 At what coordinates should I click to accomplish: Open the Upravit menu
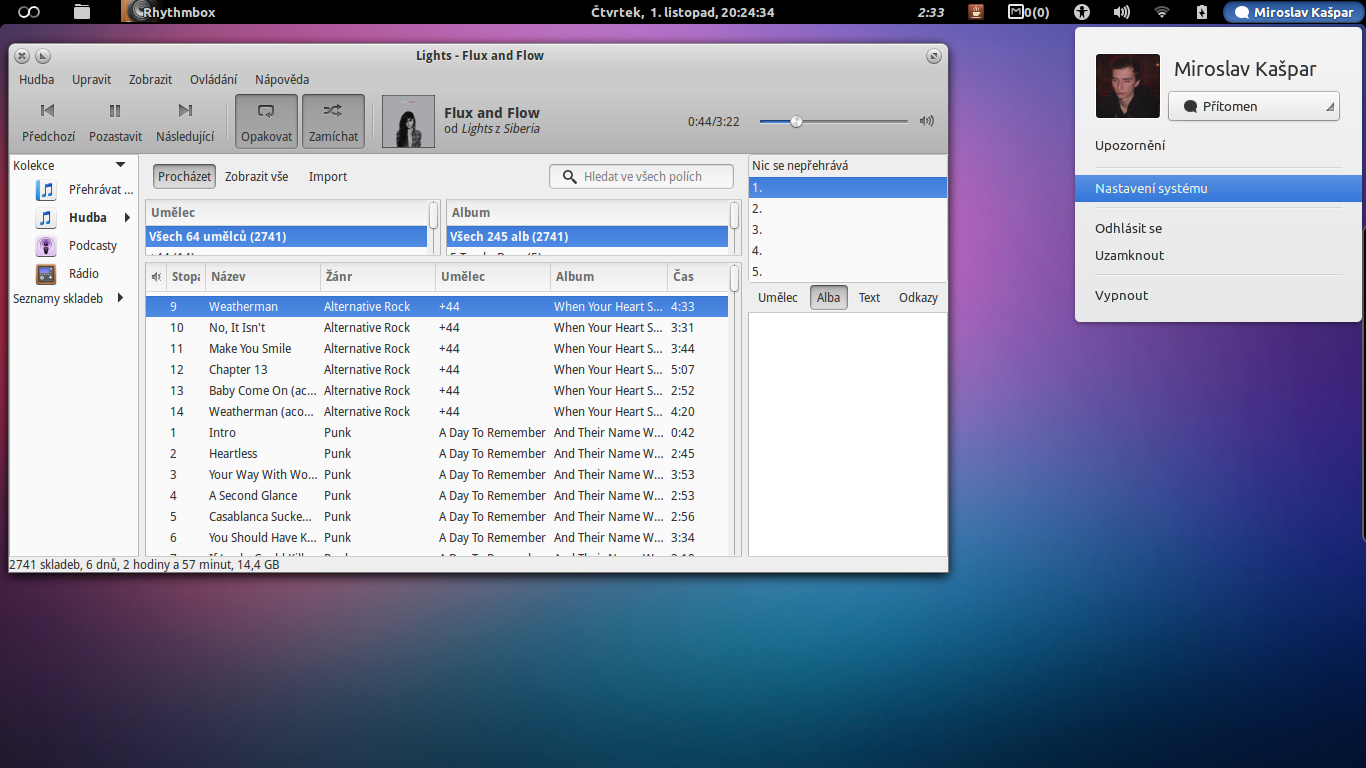coord(91,79)
